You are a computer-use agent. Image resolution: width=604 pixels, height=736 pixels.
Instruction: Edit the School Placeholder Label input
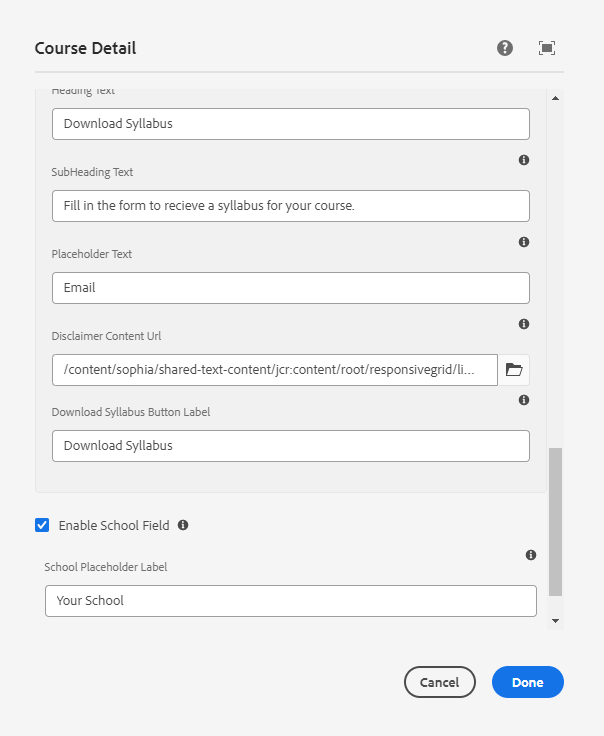[290, 601]
